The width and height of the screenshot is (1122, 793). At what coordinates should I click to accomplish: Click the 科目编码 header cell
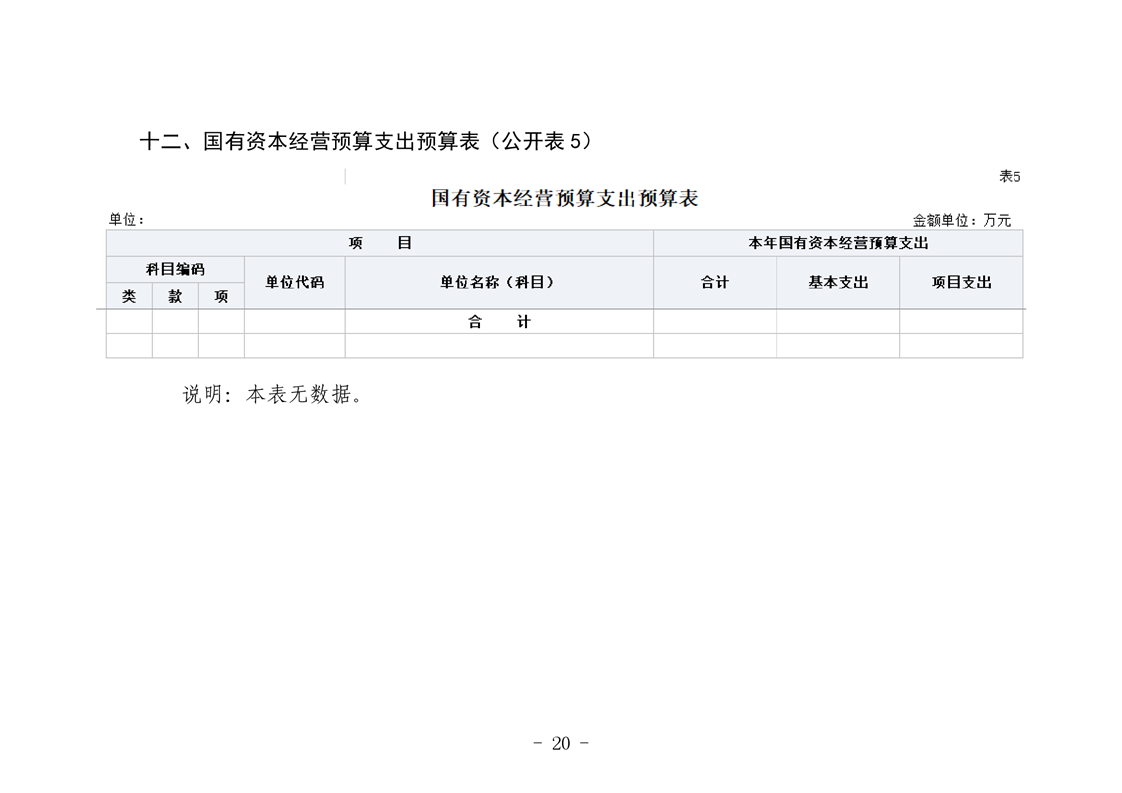[x=175, y=269]
